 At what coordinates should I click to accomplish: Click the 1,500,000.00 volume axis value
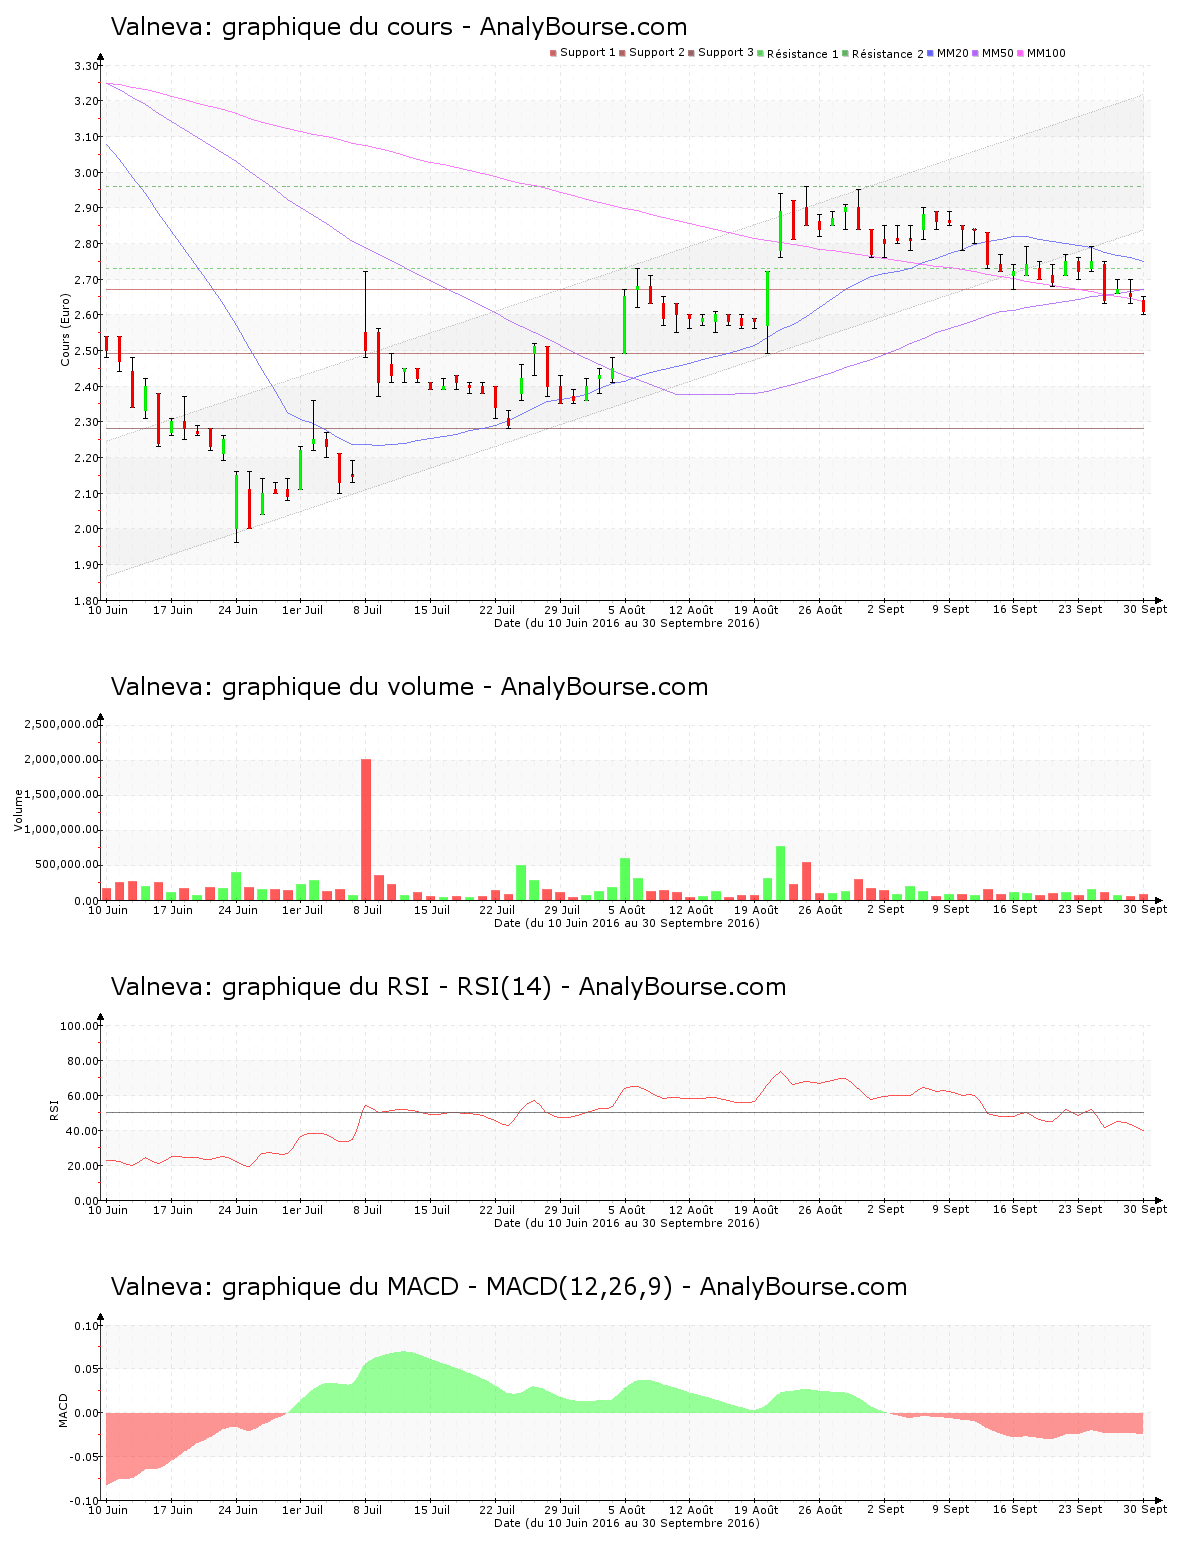[61, 795]
